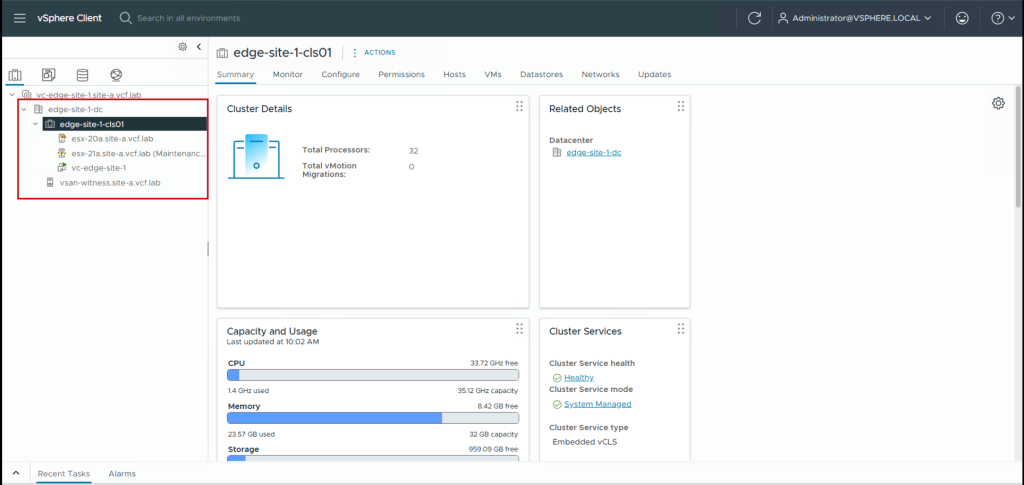Switch to the Recent Tasks tab
Image resolution: width=1024 pixels, height=485 pixels.
click(64, 473)
